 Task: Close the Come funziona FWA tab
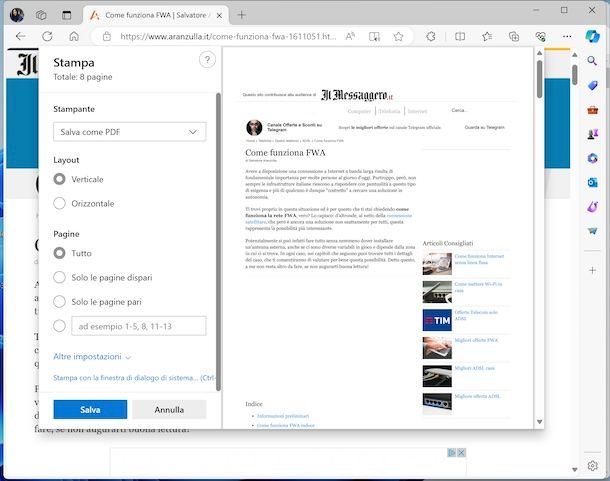click(219, 16)
